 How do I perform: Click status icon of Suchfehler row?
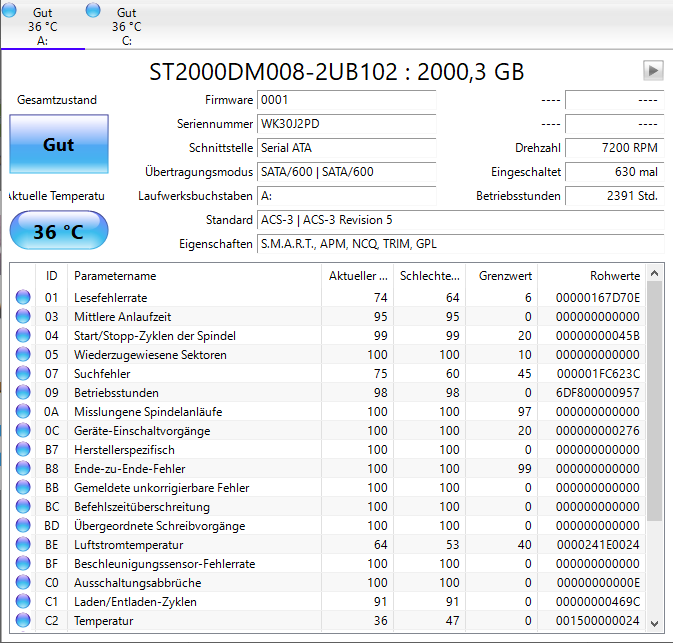[x=23, y=373]
